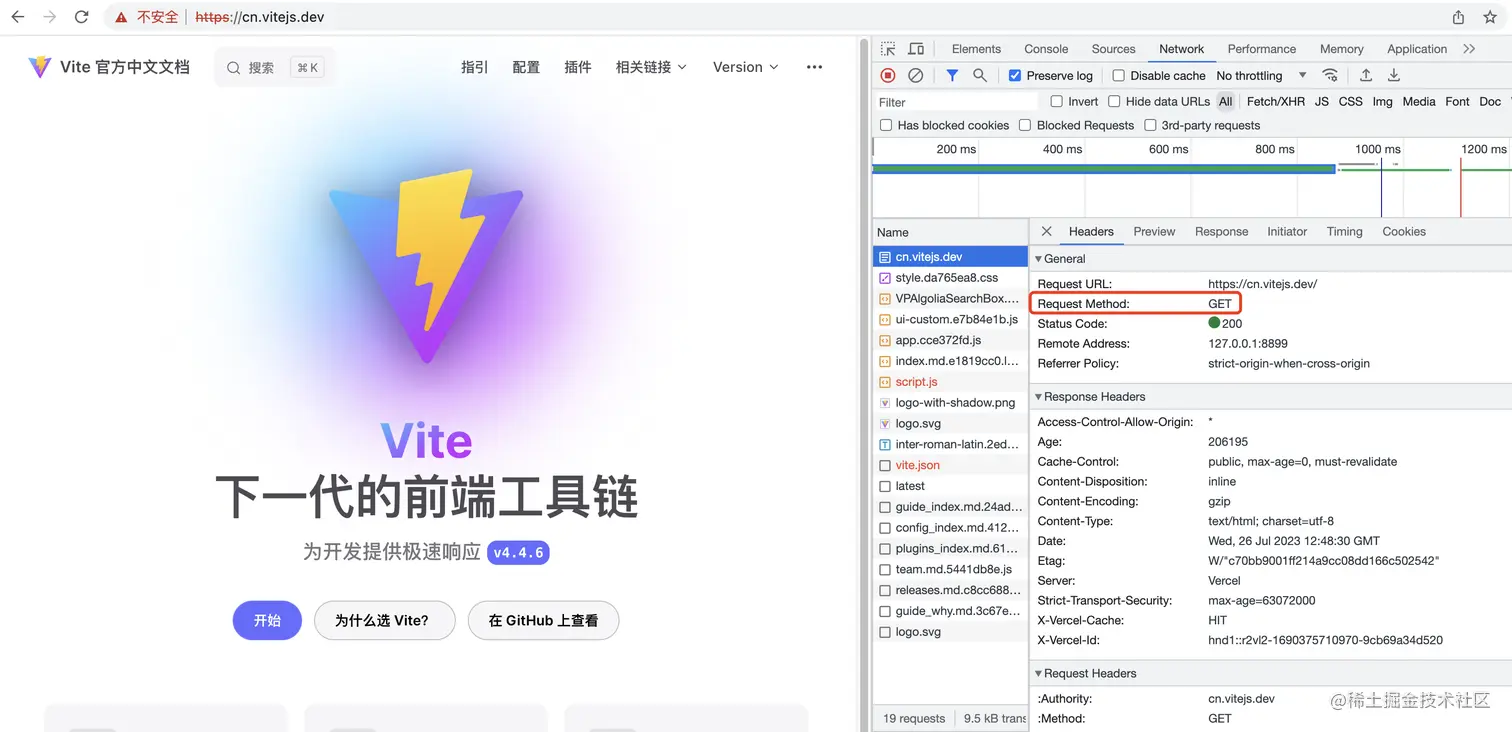Select the vite.json request row
Image resolution: width=1512 pixels, height=732 pixels.
click(x=950, y=465)
